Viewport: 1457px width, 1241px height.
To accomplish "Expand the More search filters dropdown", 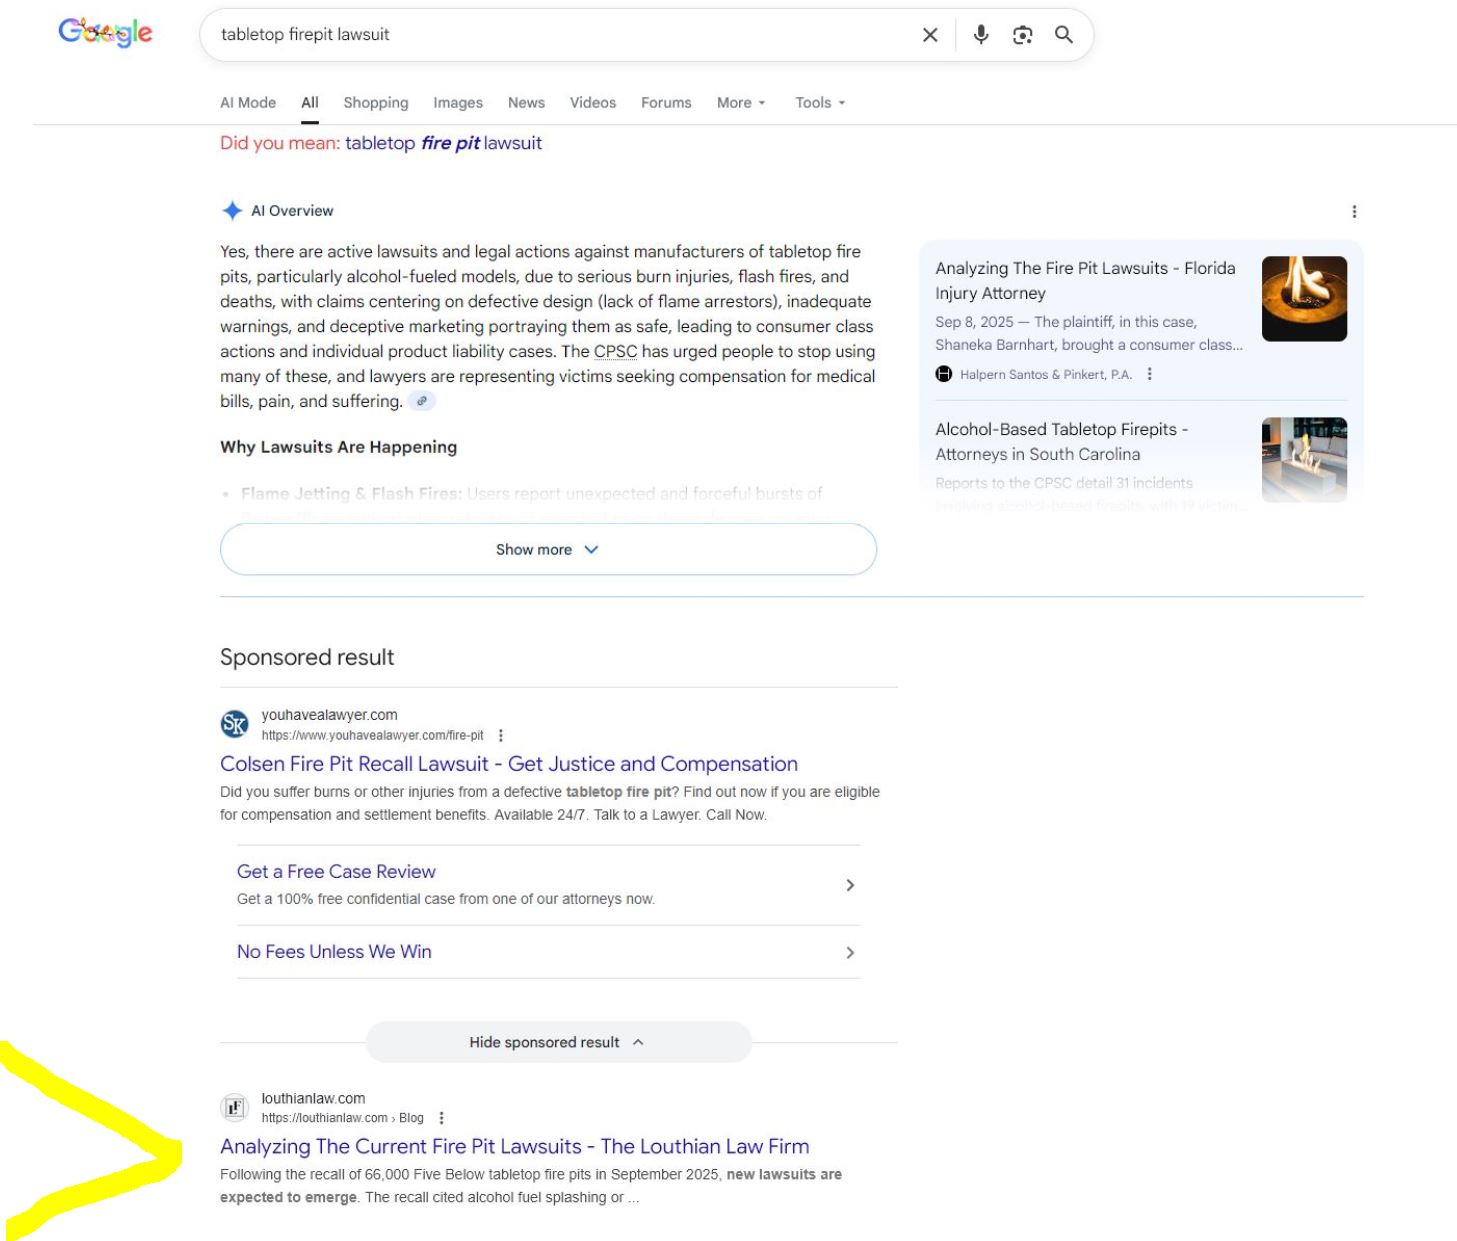I will pyautogui.click(x=741, y=103).
